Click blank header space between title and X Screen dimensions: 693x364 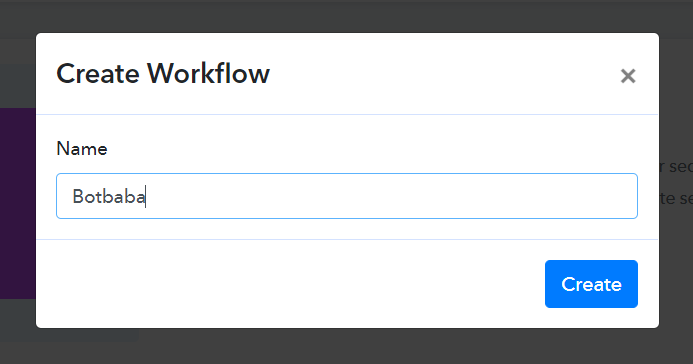click(x=442, y=74)
